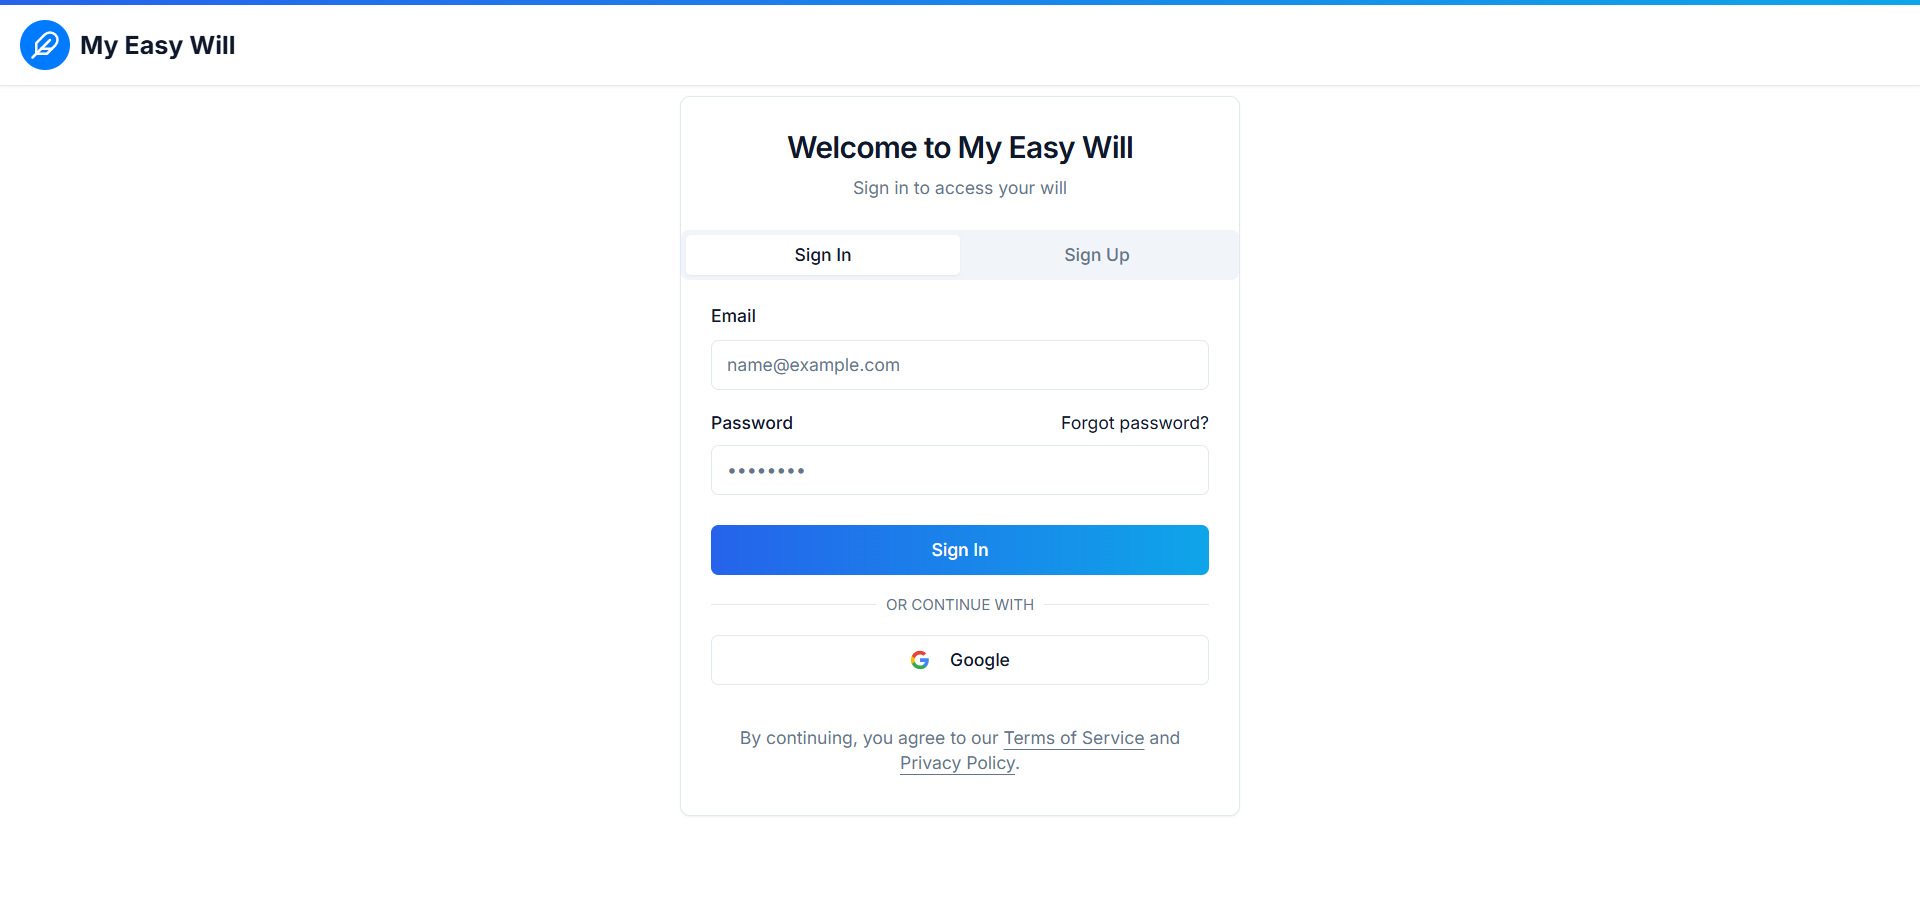Open the Forgot password link
The width and height of the screenshot is (1920, 912).
point(1135,423)
